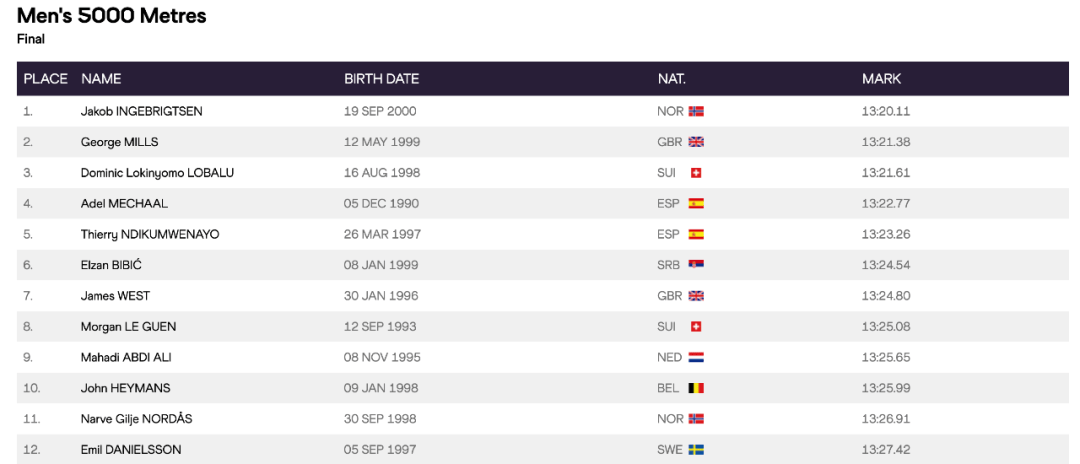This screenshot has height=464, width=1080.
Task: Select Thierry NDIKUMWENAYO name link
Action: 150,234
